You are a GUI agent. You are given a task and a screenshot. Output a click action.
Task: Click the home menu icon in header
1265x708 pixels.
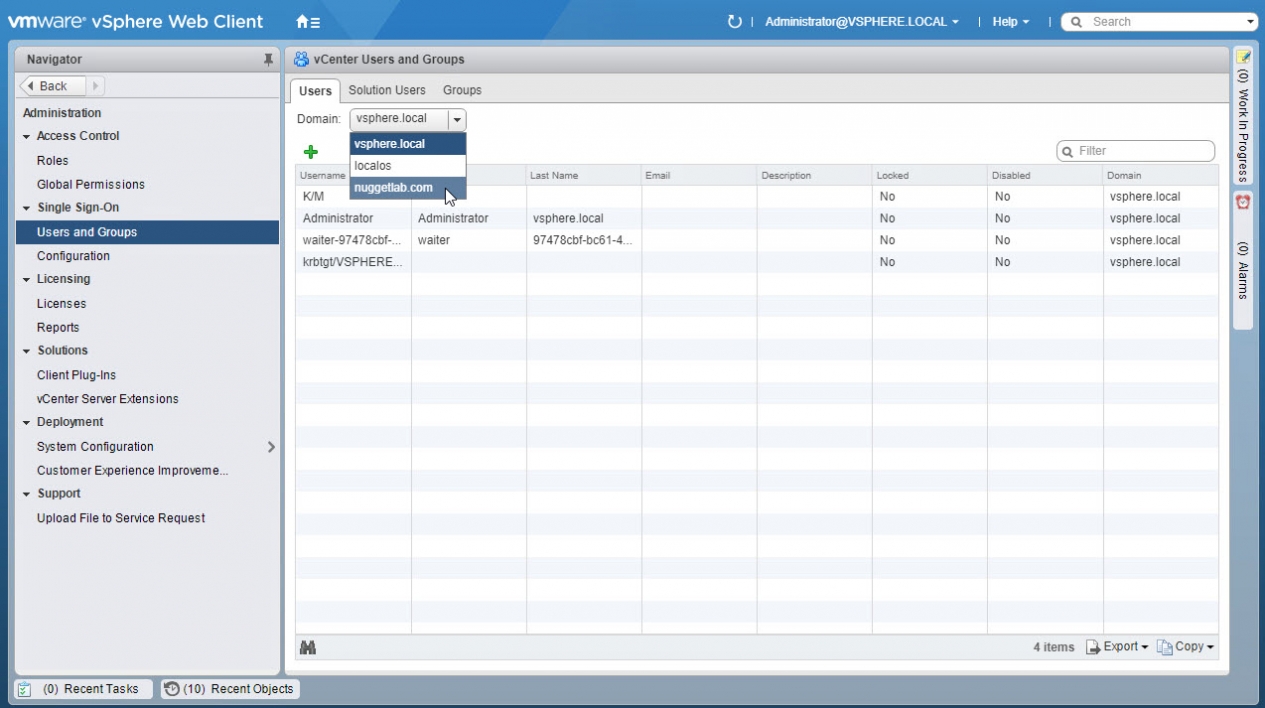click(x=308, y=21)
